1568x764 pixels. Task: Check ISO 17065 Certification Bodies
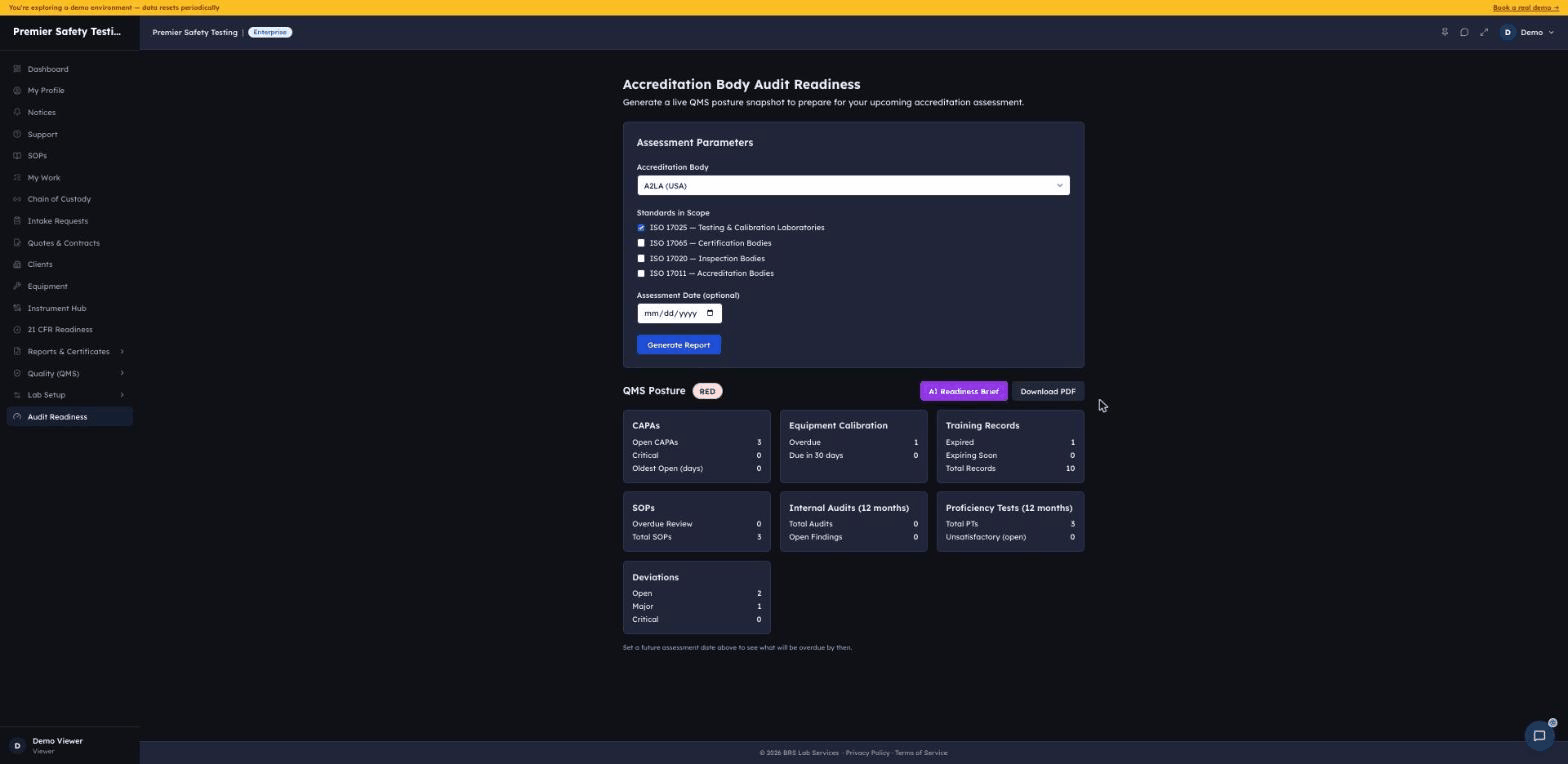click(x=641, y=243)
